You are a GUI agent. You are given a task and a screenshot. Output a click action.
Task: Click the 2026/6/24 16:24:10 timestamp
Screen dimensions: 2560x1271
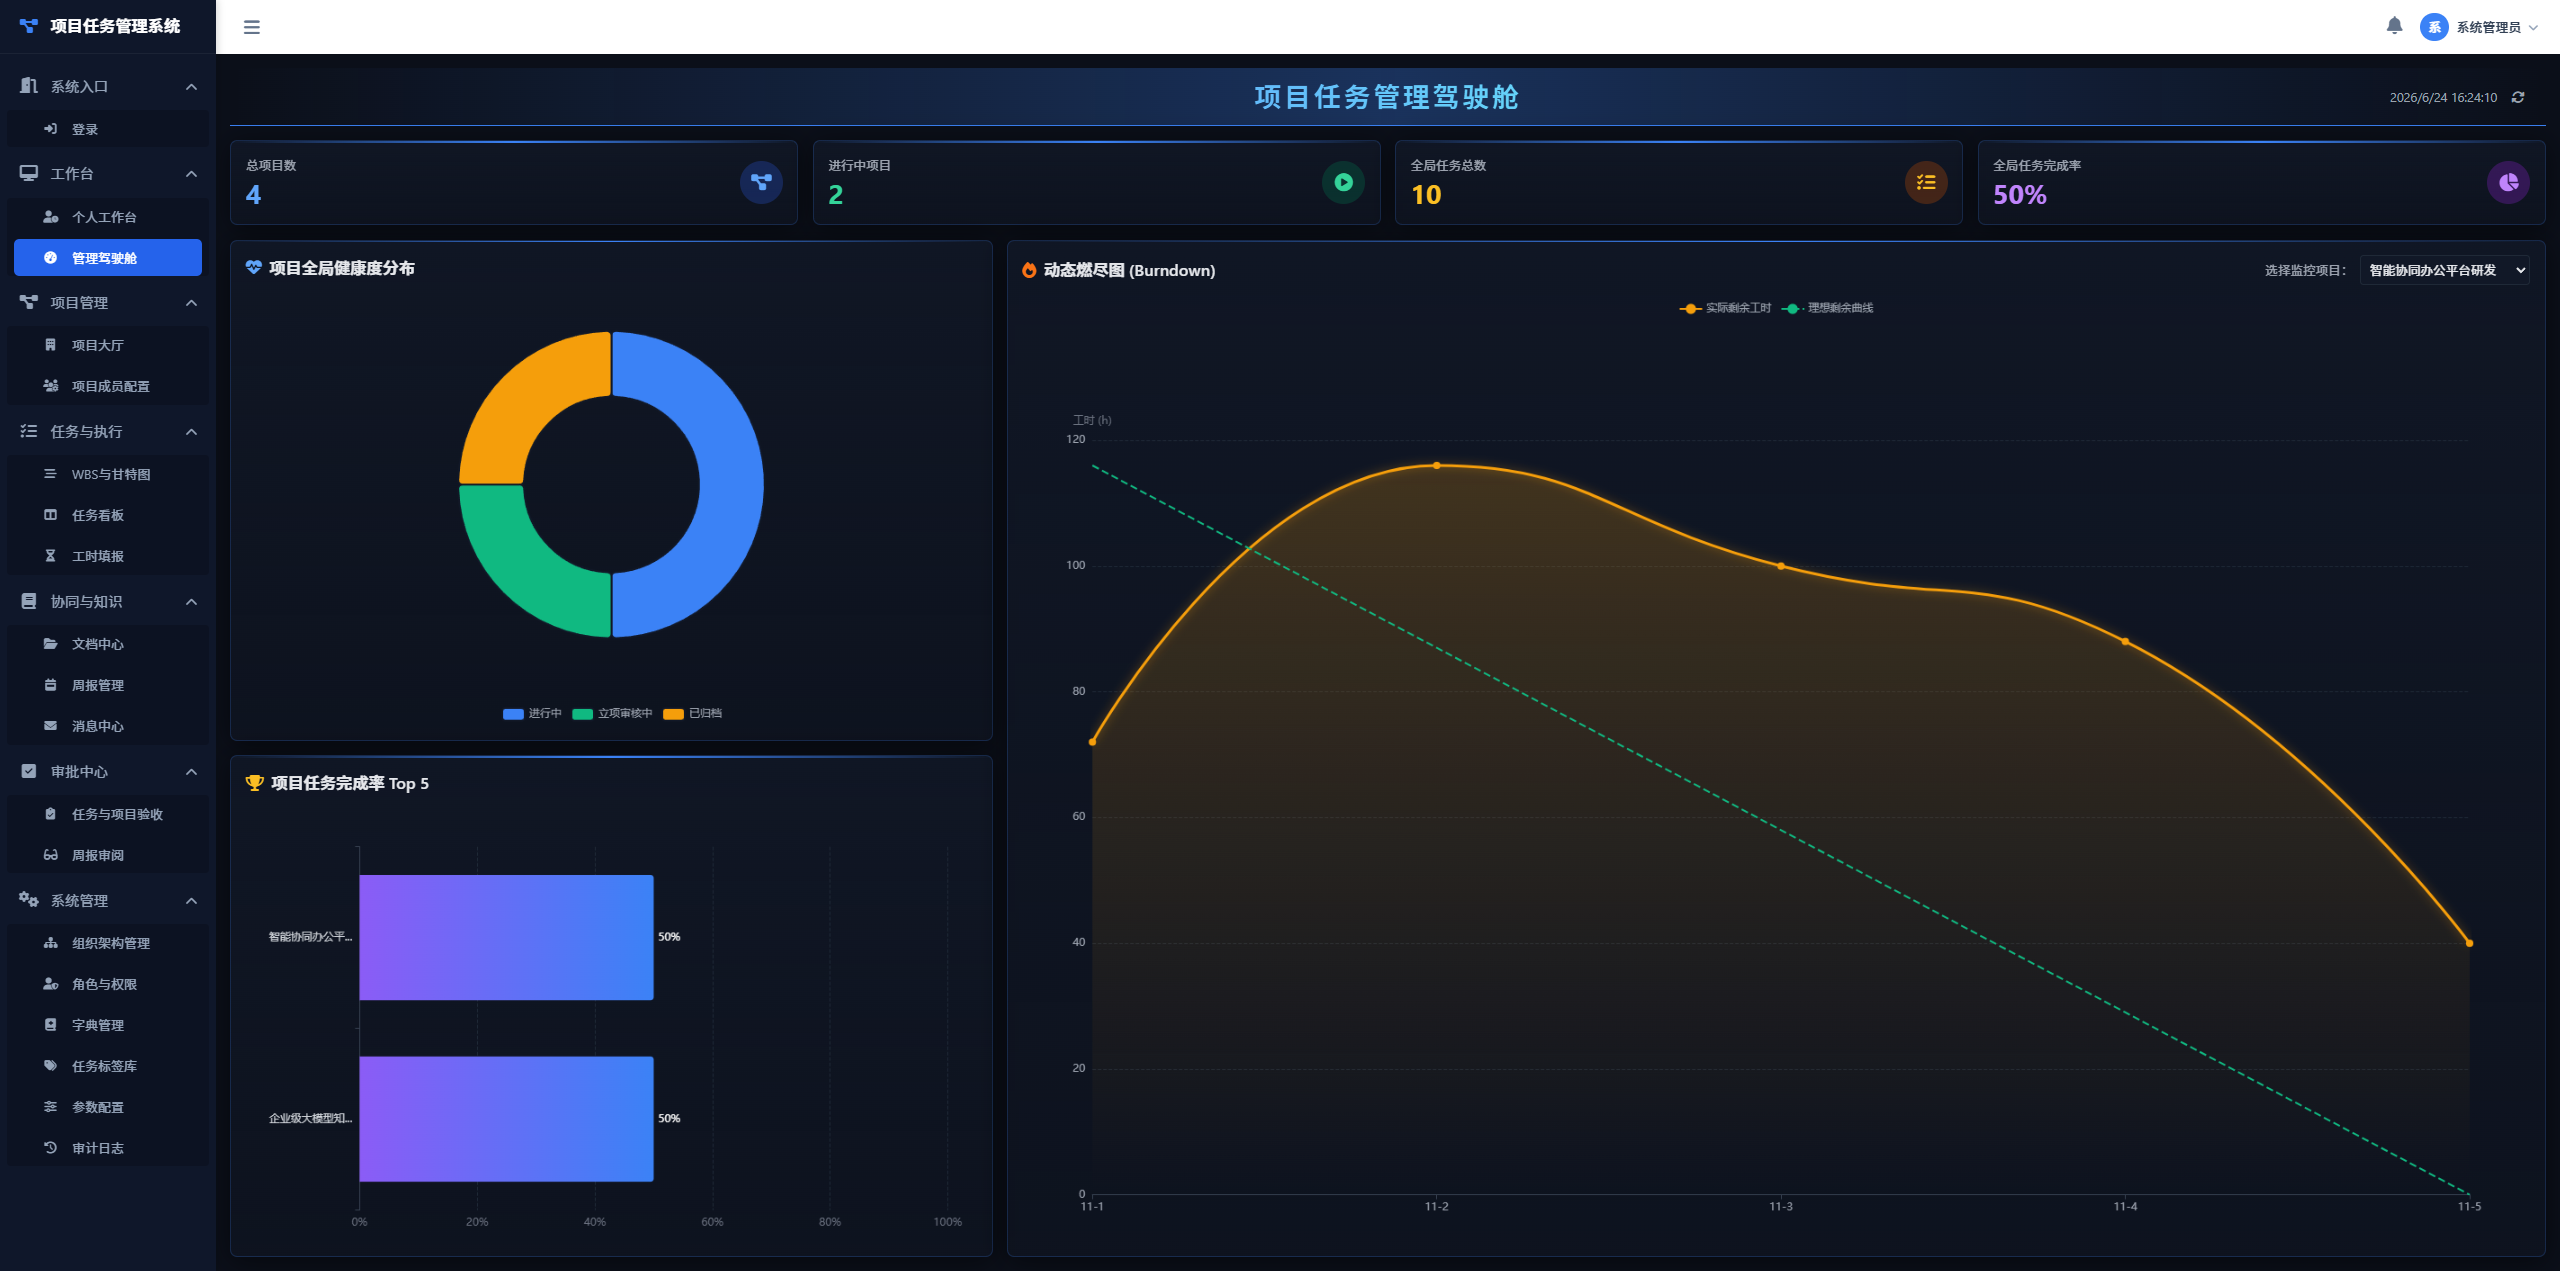click(2443, 97)
